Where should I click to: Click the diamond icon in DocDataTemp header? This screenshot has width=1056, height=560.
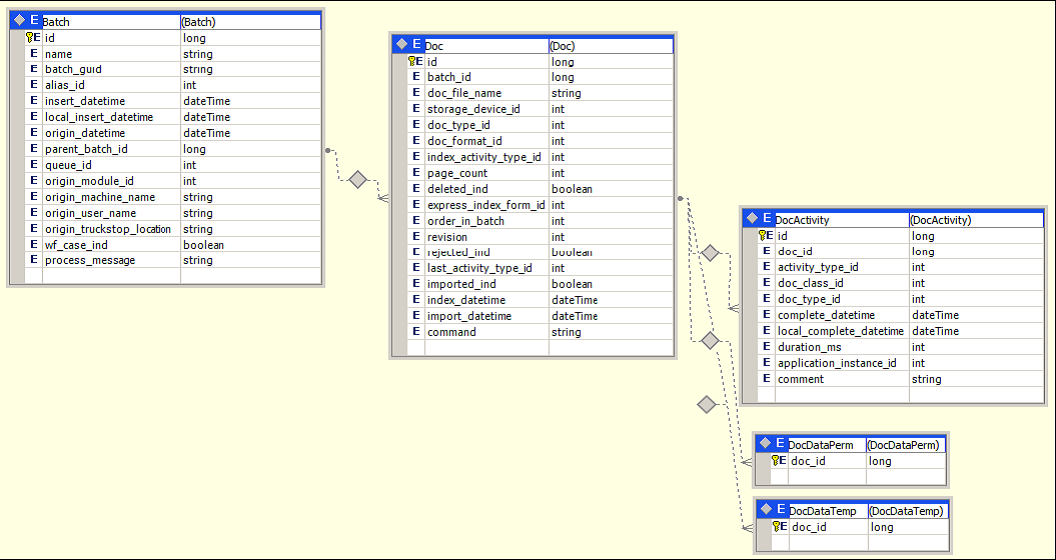pyautogui.click(x=765, y=510)
